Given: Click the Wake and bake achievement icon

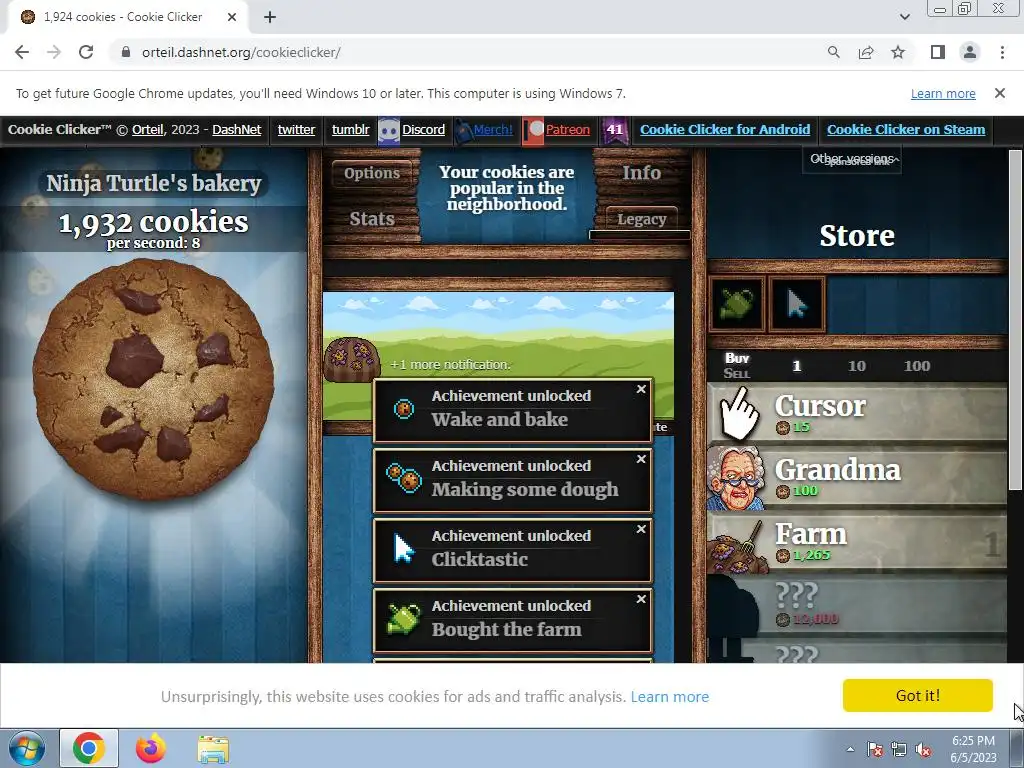Looking at the screenshot, I should point(404,409).
